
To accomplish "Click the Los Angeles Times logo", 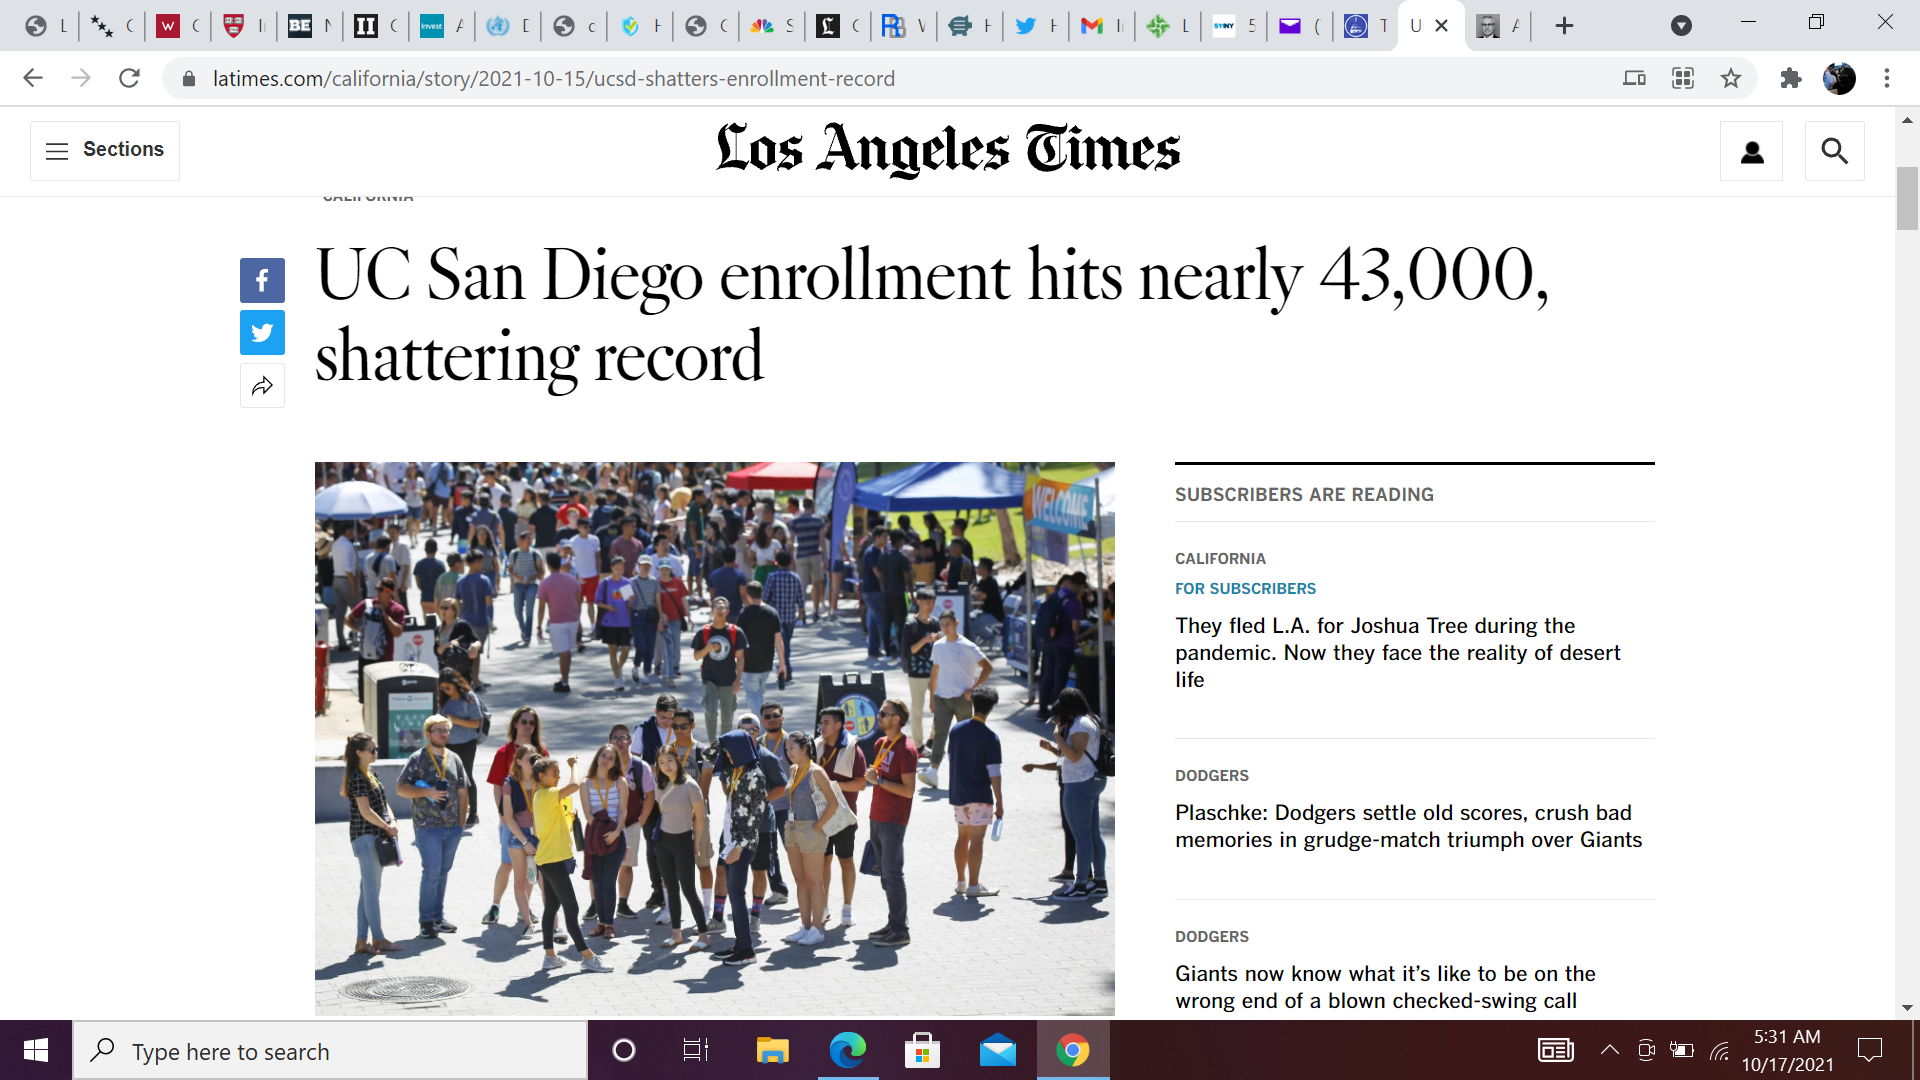I will tap(948, 150).
